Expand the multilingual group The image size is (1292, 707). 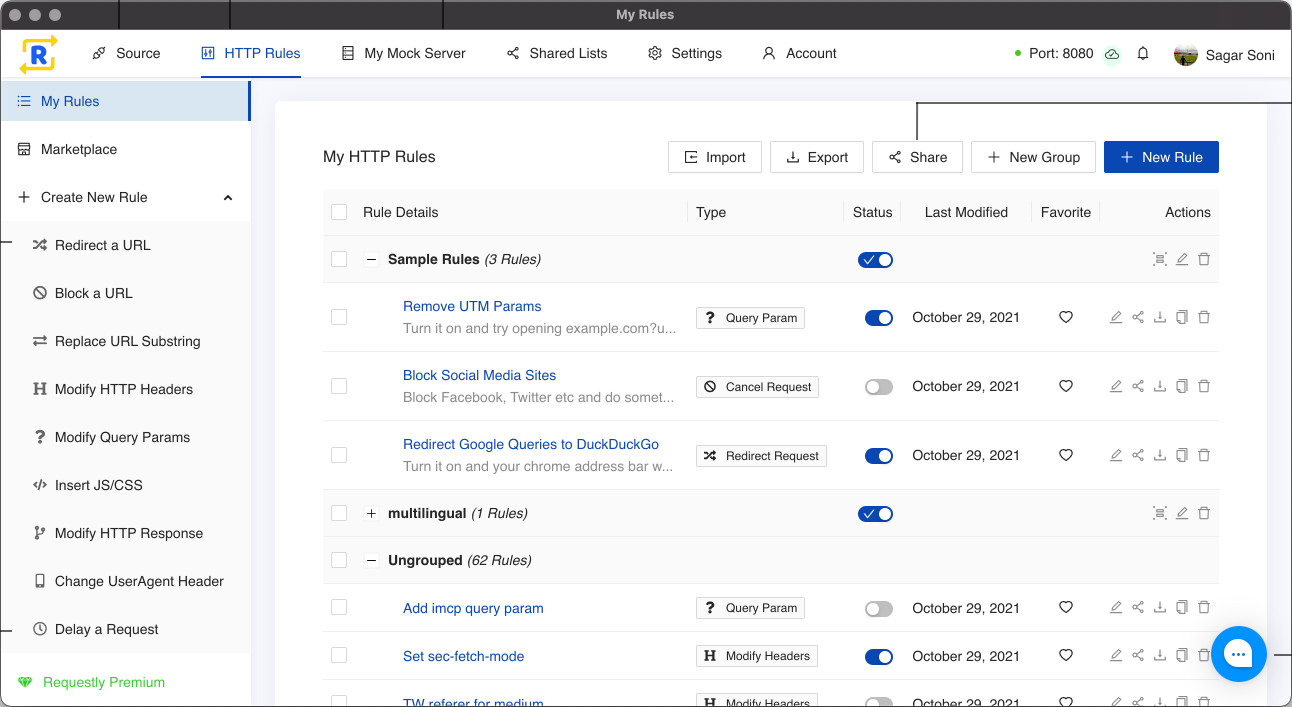coord(372,513)
